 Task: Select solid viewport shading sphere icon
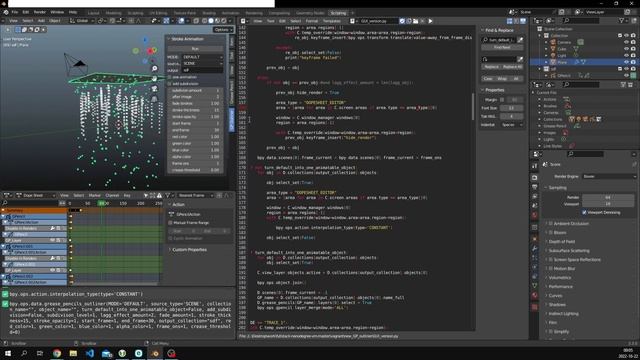211,20
